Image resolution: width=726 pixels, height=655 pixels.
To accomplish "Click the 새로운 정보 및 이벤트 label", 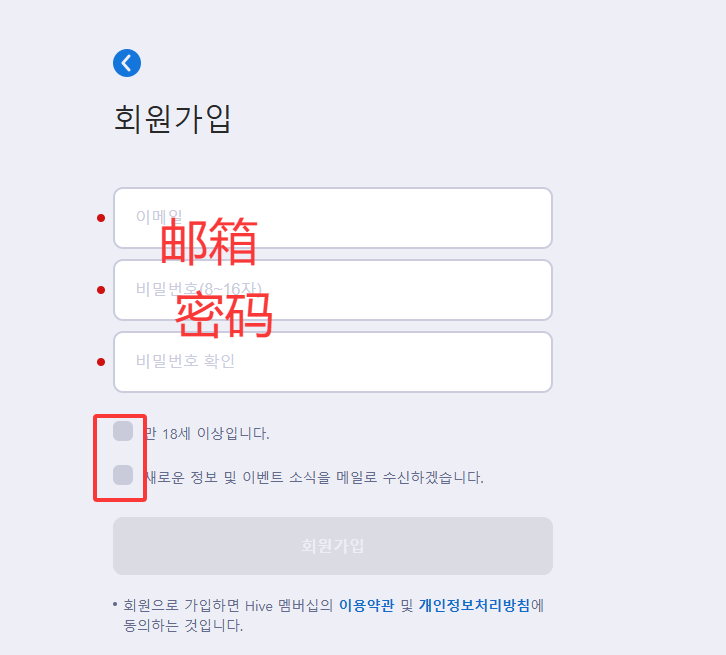I will 315,477.
